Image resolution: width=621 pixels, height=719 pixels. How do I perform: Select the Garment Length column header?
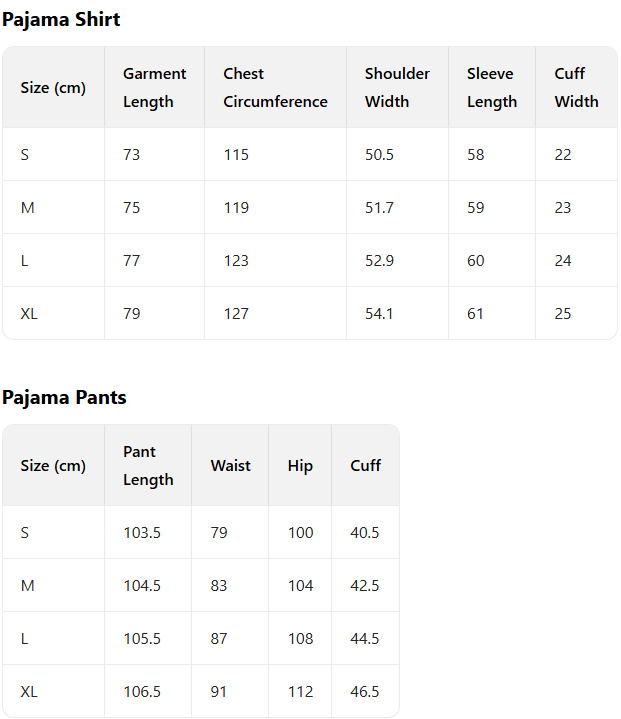tap(154, 87)
